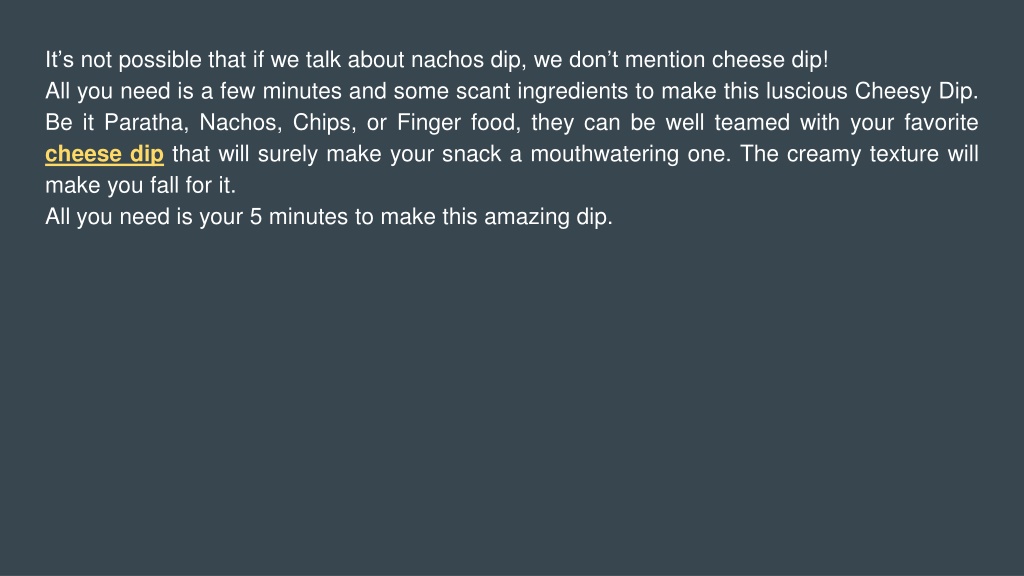Open the yellow 'cheese dip' hyperlink
This screenshot has width=1024, height=576.
point(104,154)
